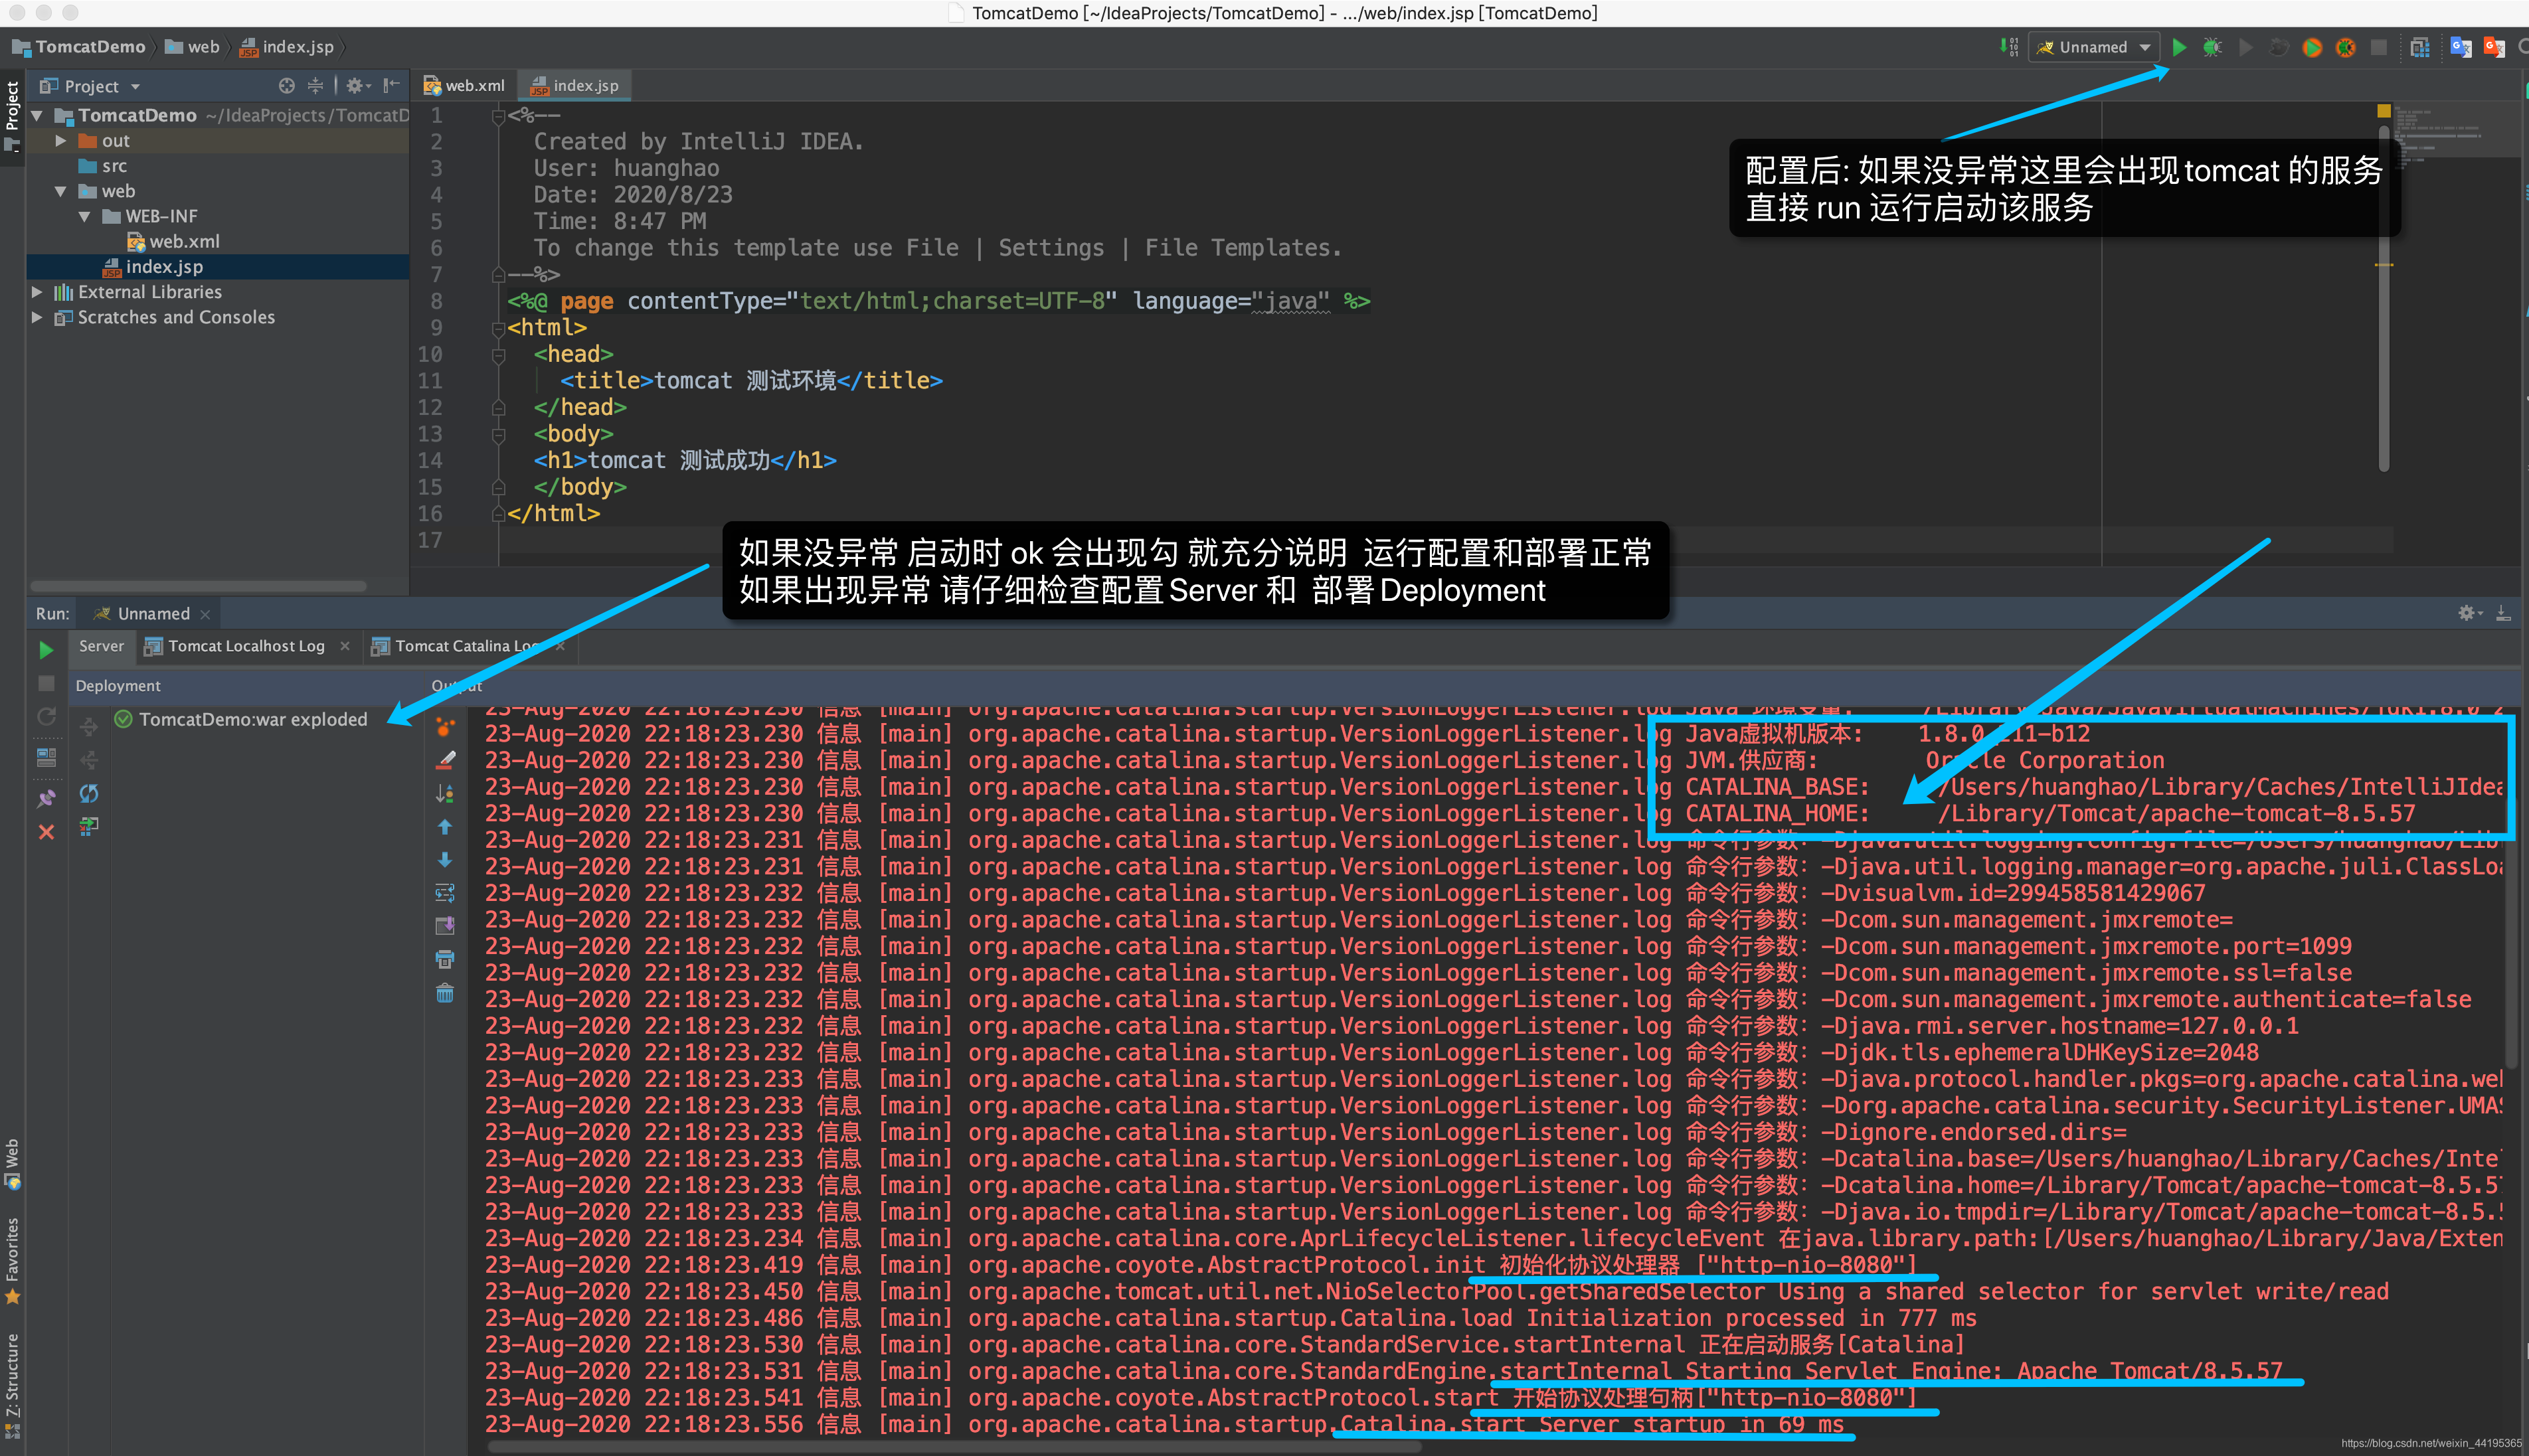Image resolution: width=2529 pixels, height=1456 pixels.
Task: Run the Unnamed Tomcat configuration
Action: tap(2179, 47)
